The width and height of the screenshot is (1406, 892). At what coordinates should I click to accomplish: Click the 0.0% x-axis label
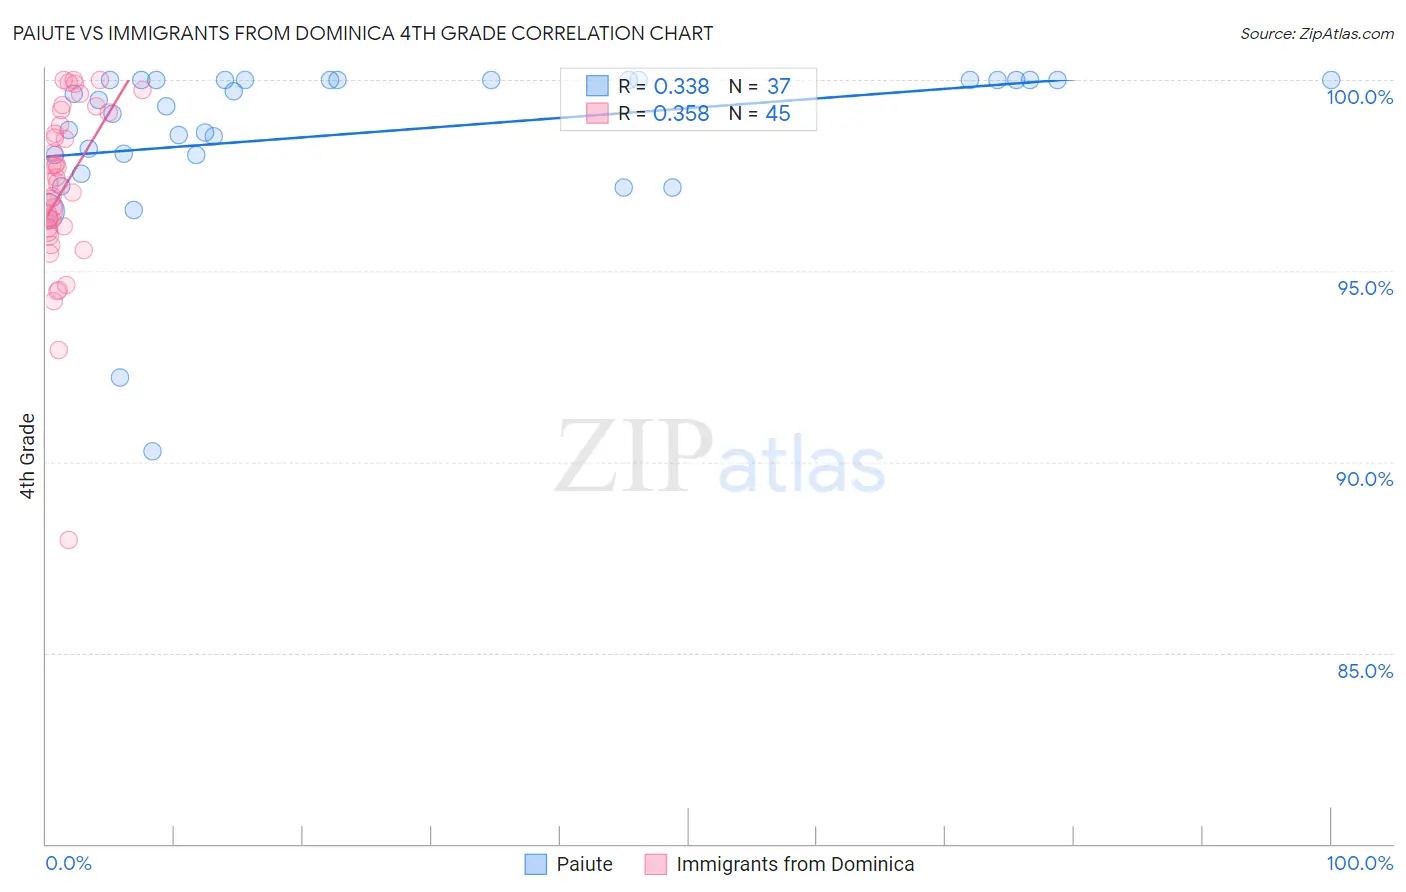69,863
